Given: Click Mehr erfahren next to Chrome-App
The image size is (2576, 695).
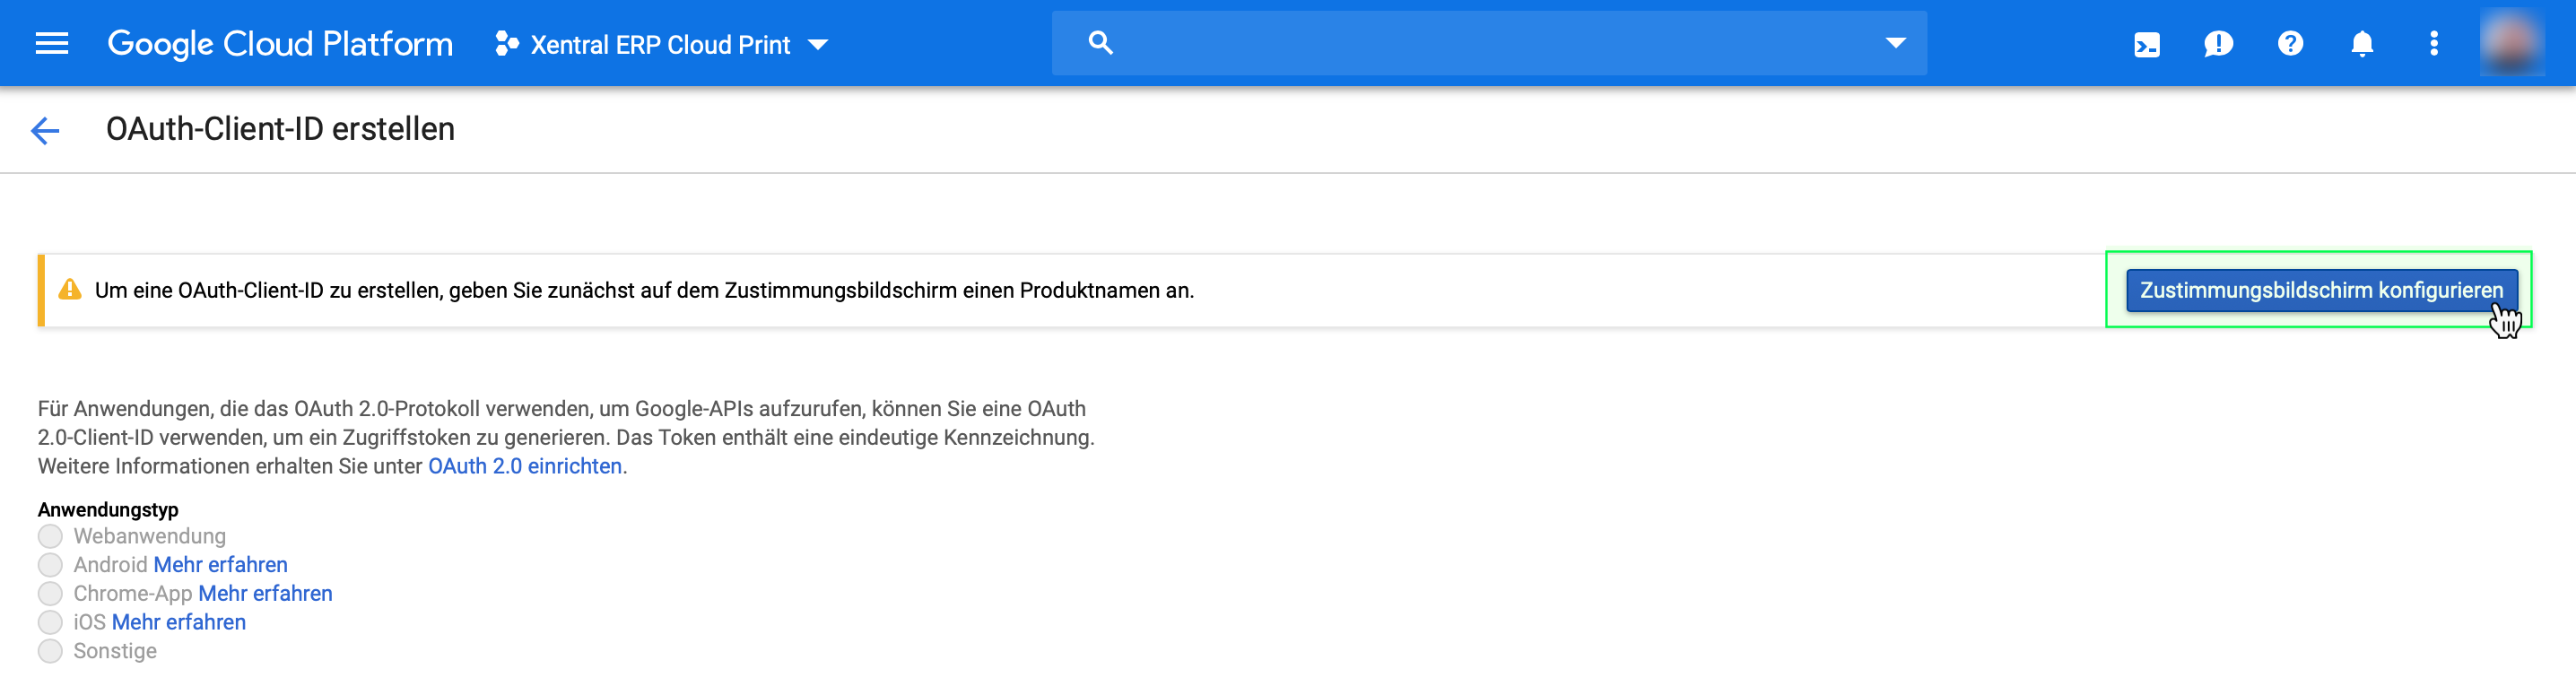Looking at the screenshot, I should pos(265,594).
